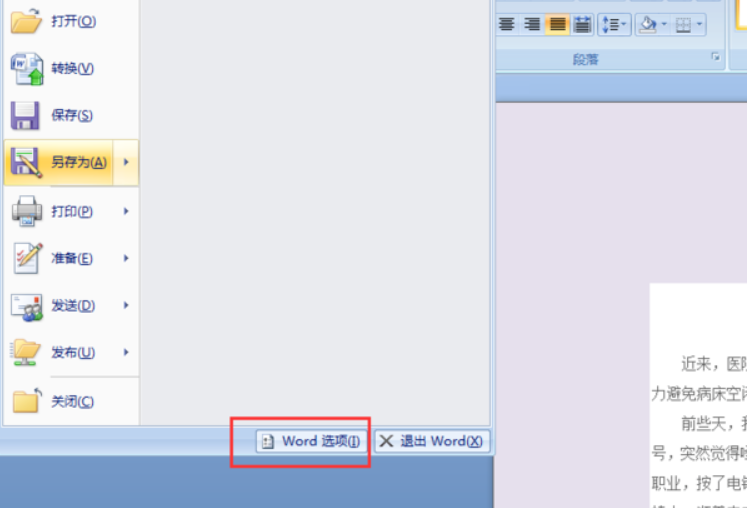Click the Prepare pencil document icon

(28, 258)
